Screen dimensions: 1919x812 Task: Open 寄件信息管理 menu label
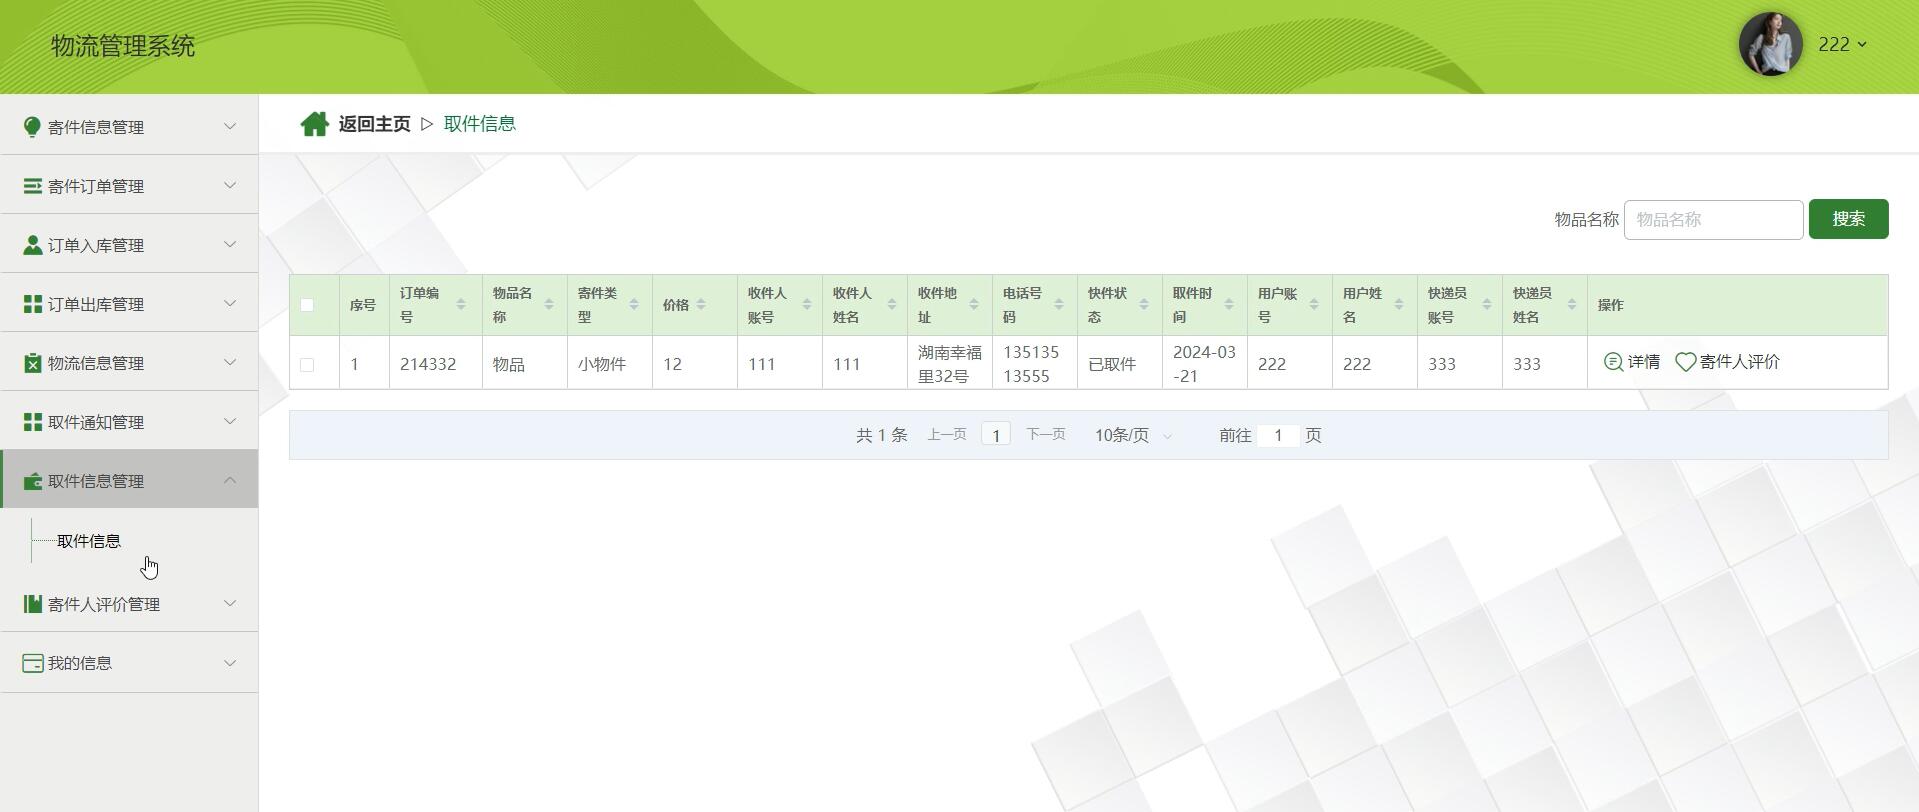pyautogui.click(x=96, y=127)
